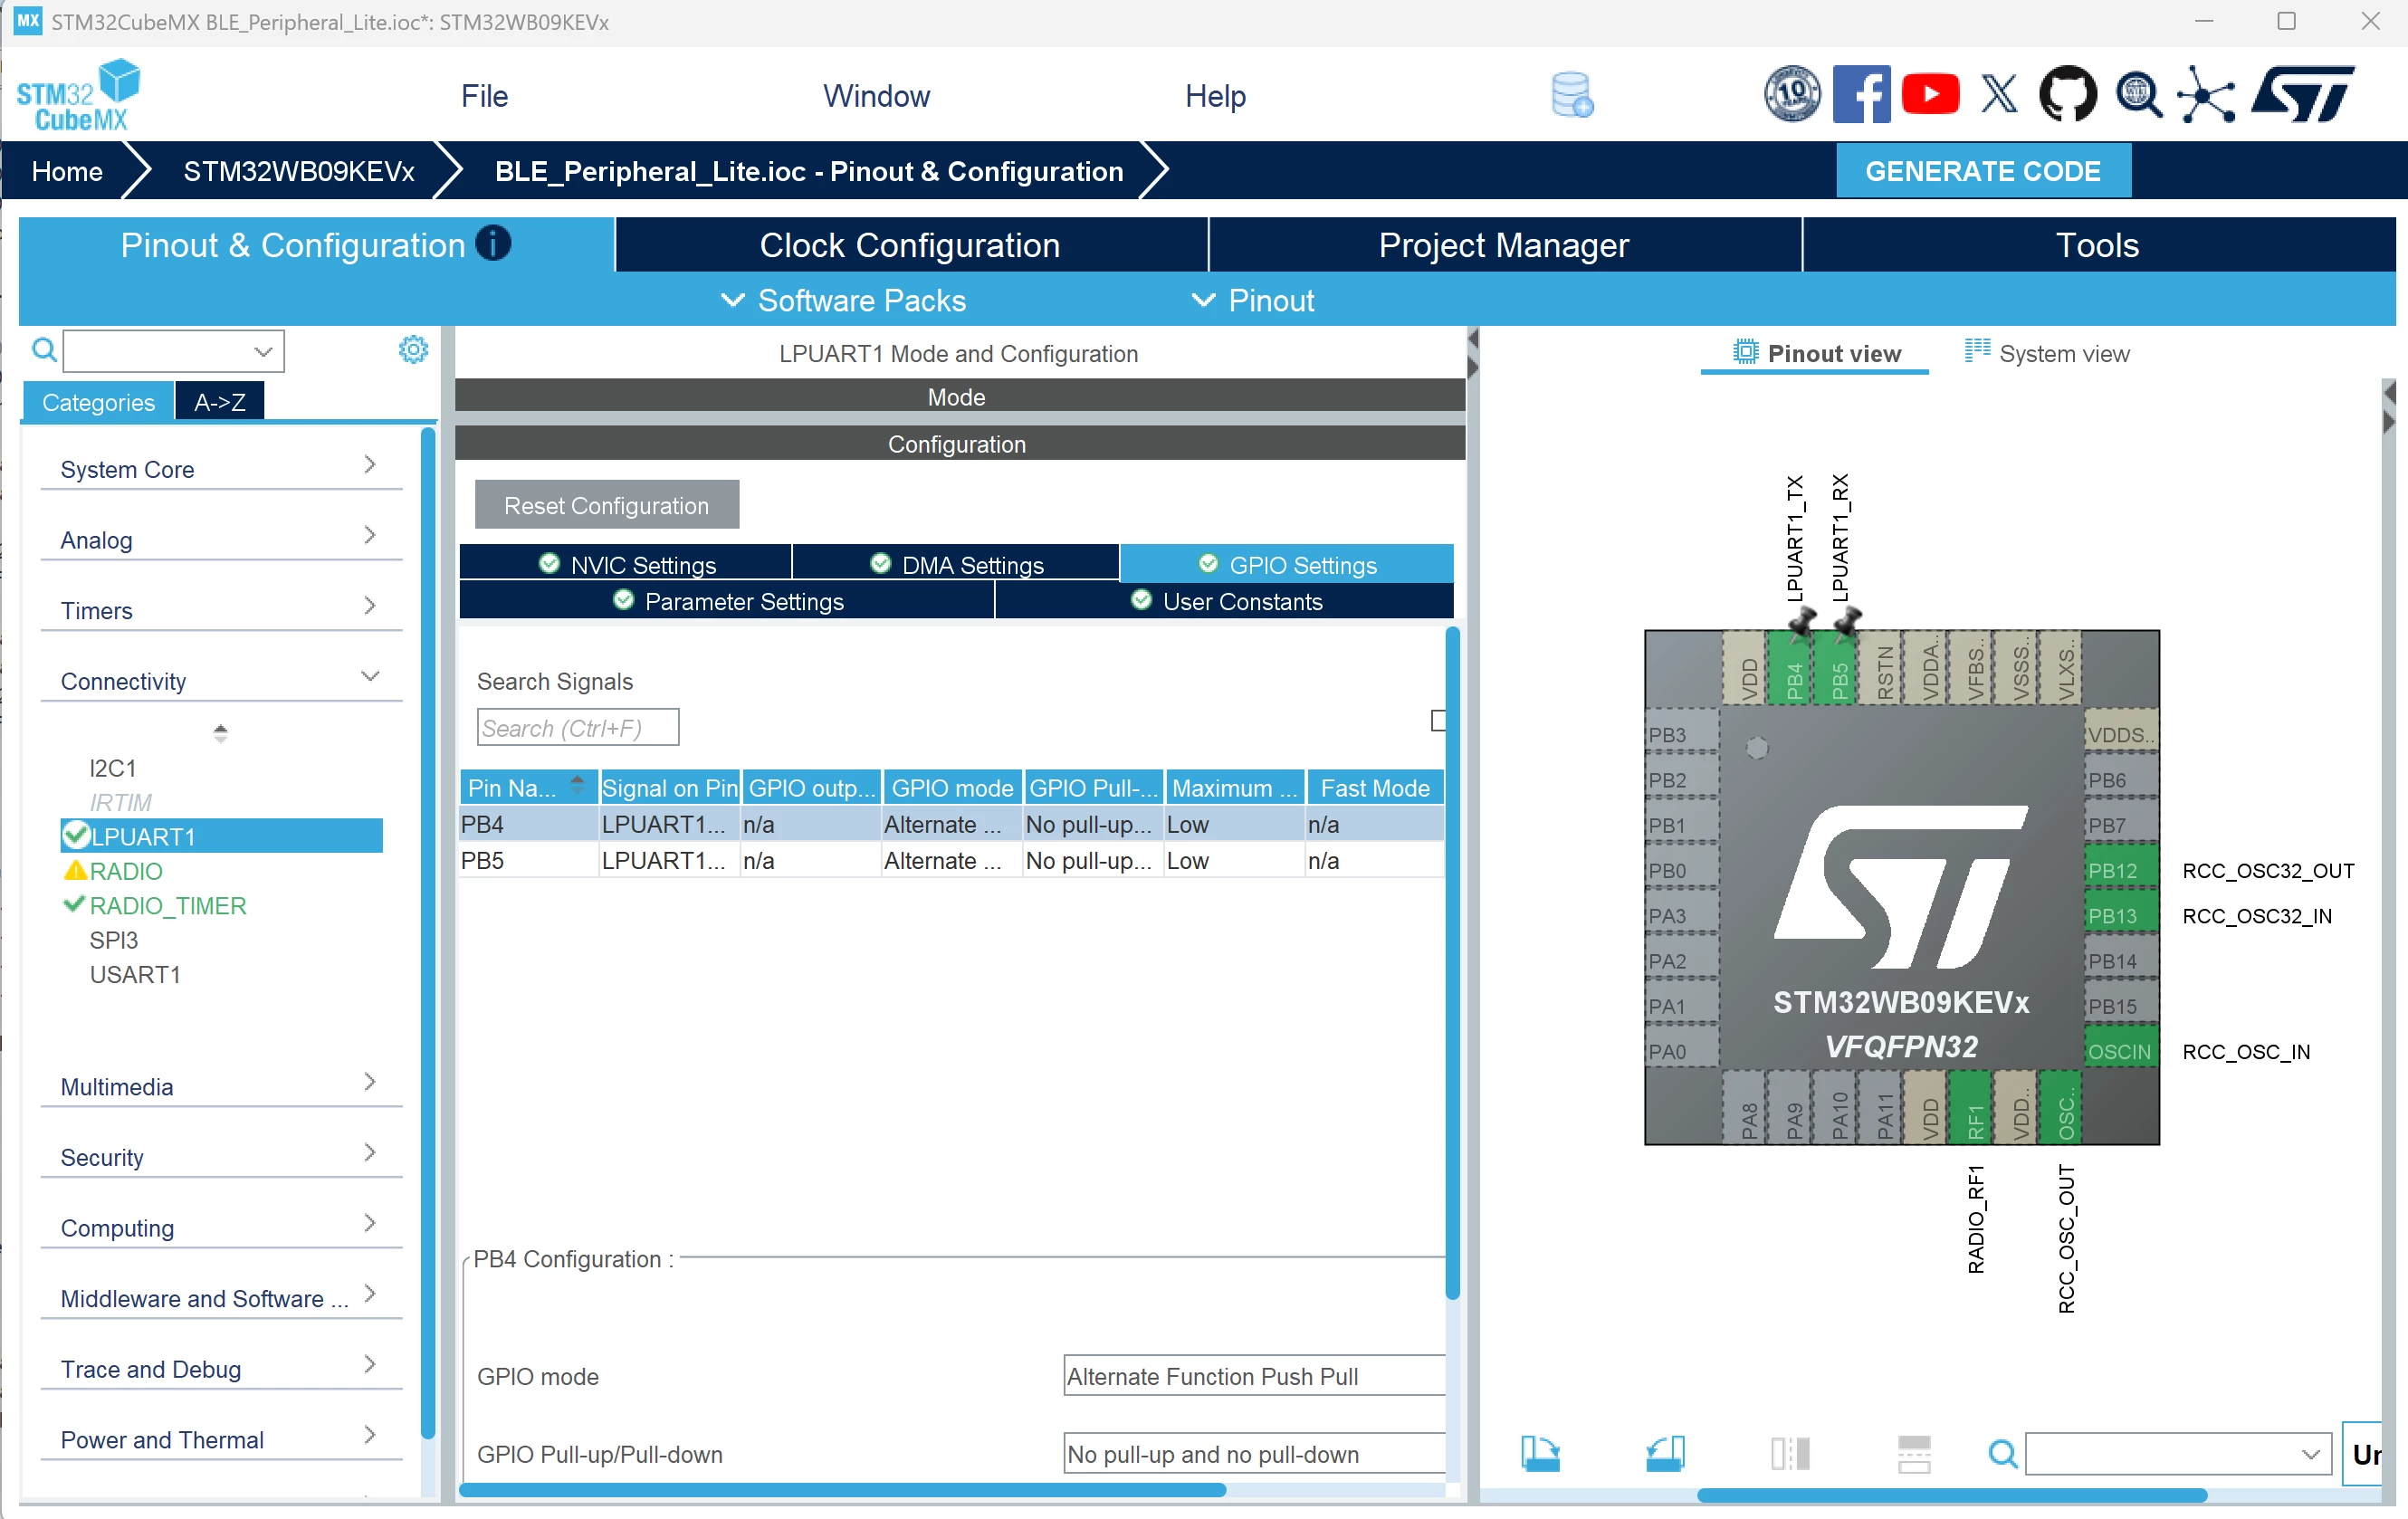The width and height of the screenshot is (2408, 1519).
Task: Rotate the chip clockwise with the toolbar icon
Action: (x=1540, y=1453)
